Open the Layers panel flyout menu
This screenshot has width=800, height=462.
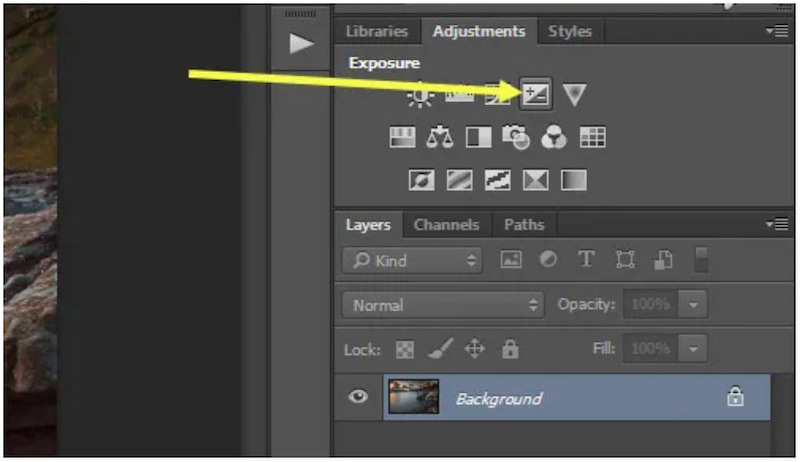pyautogui.click(x=777, y=224)
